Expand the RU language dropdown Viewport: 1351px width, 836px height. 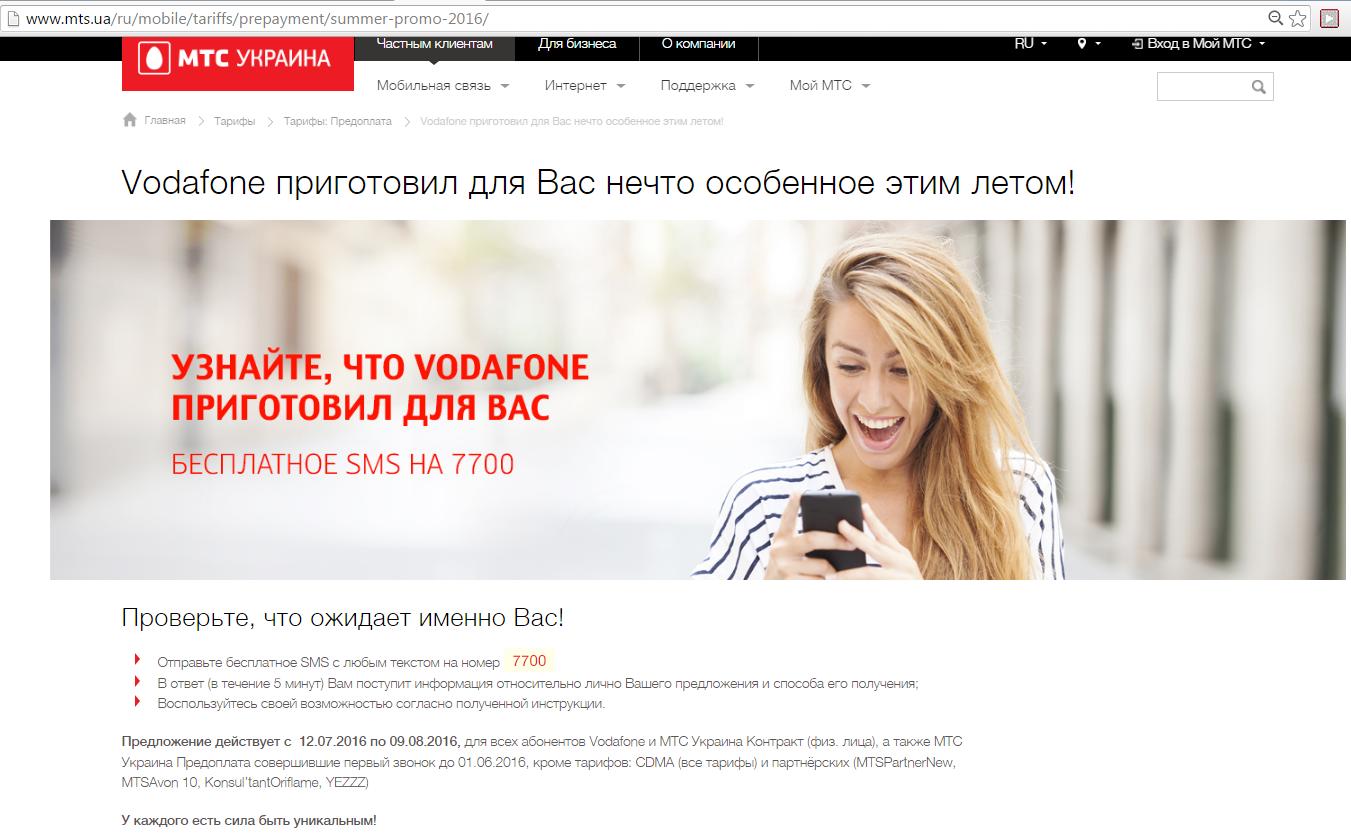(x=1030, y=44)
